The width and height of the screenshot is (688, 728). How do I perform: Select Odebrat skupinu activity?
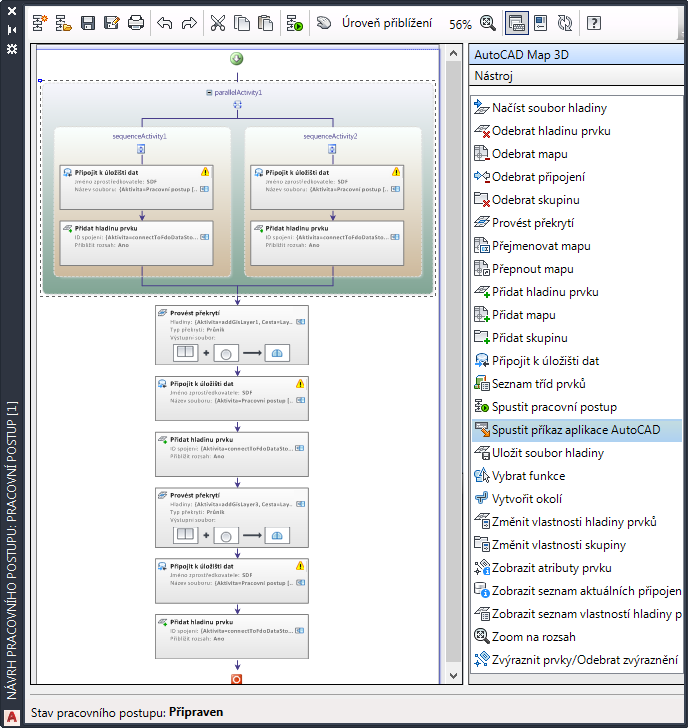tap(577, 200)
